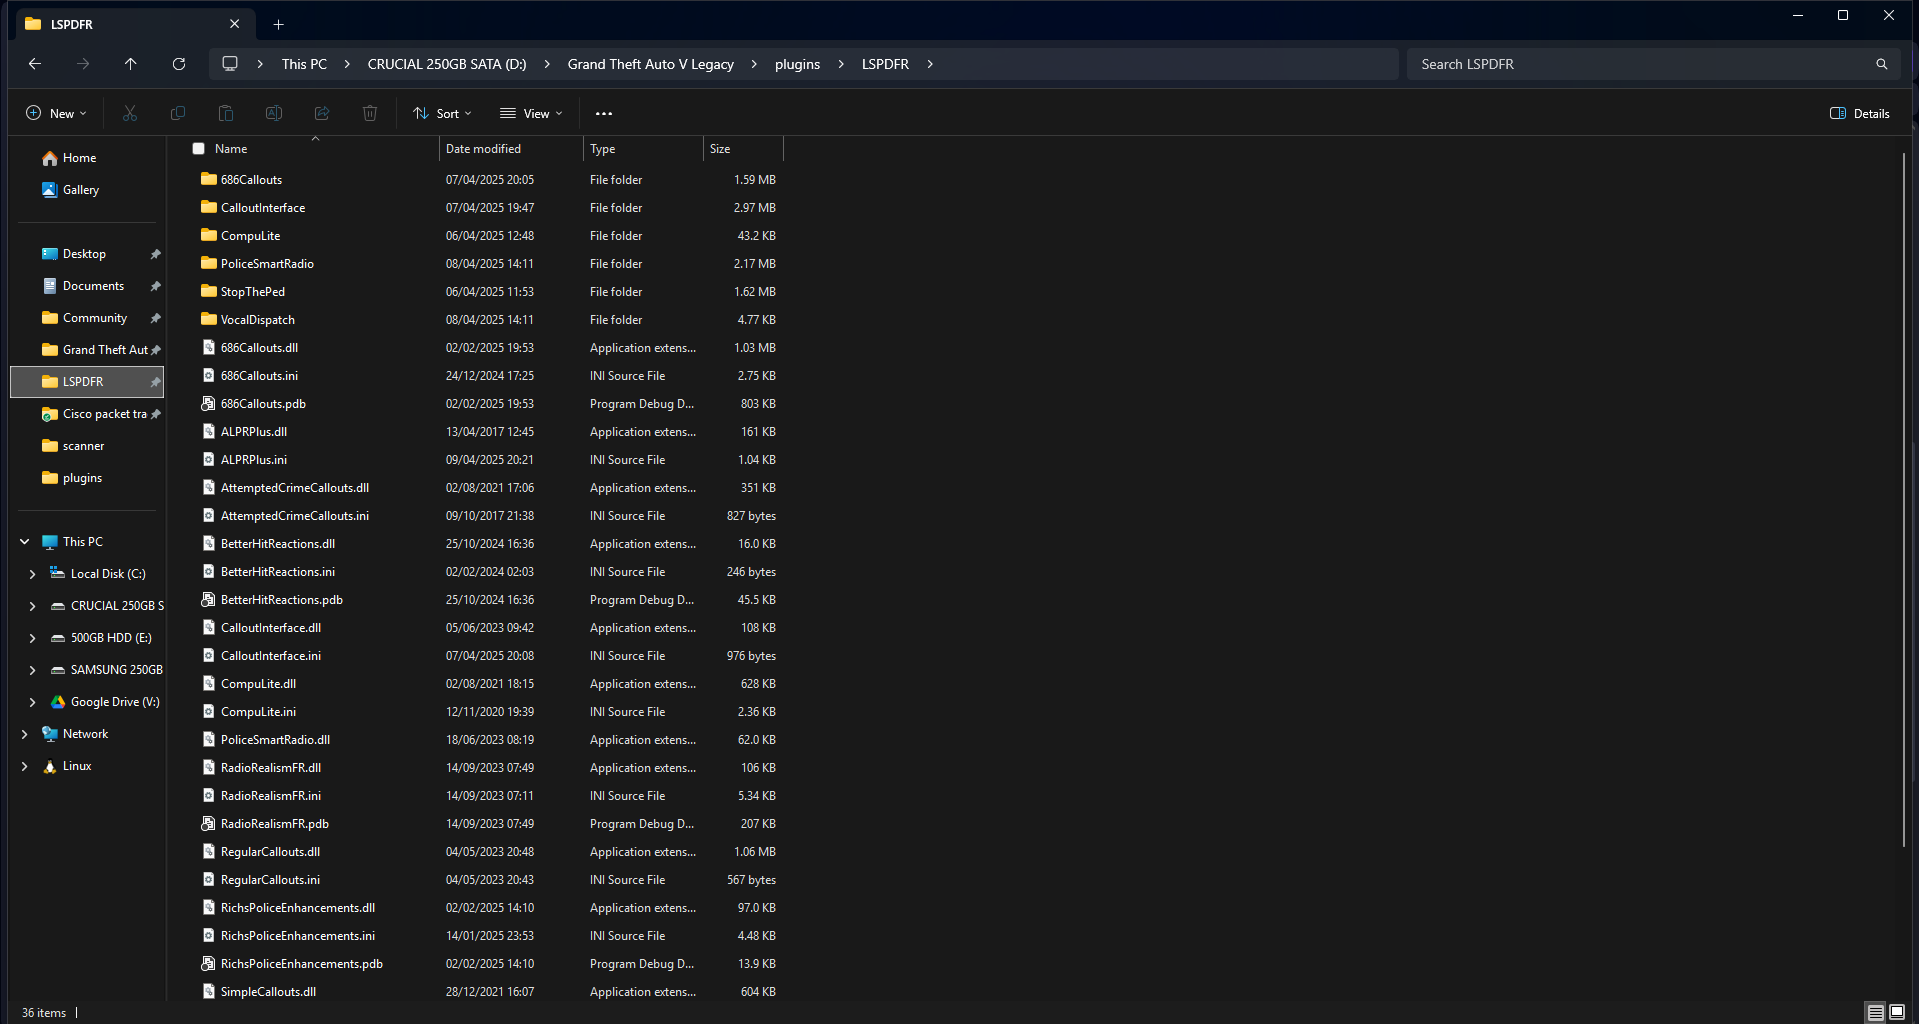1919x1024 pixels.
Task: Unpin Community from quick access
Action: (x=155, y=318)
